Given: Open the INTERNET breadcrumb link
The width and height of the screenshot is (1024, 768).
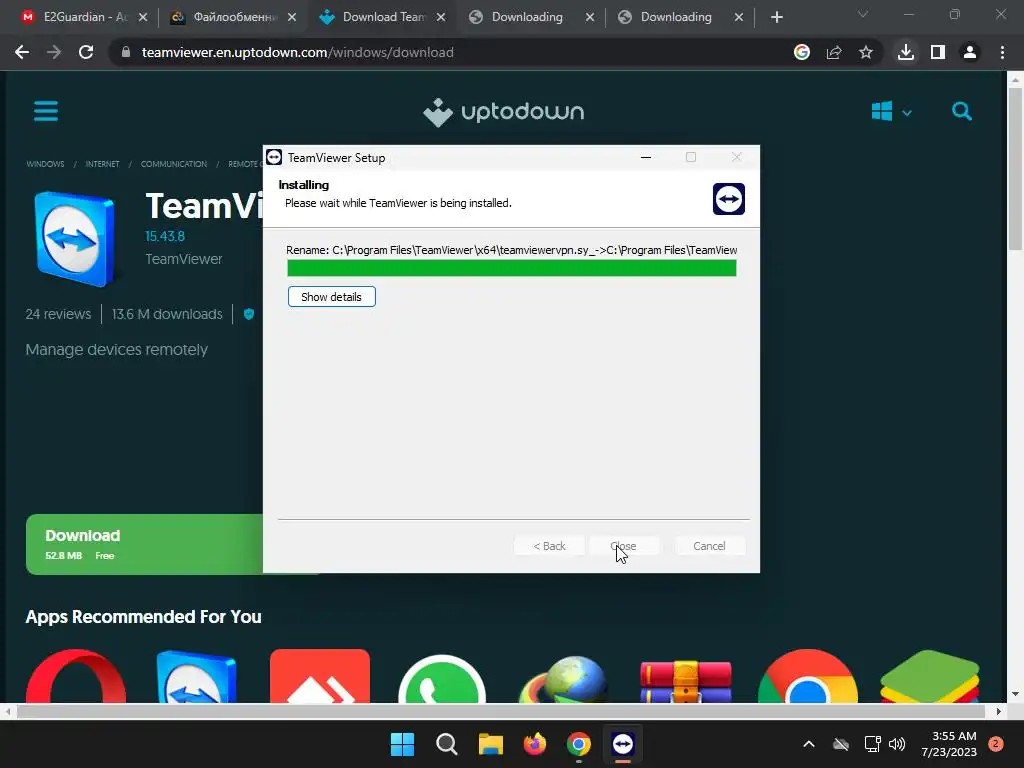Looking at the screenshot, I should tap(103, 164).
